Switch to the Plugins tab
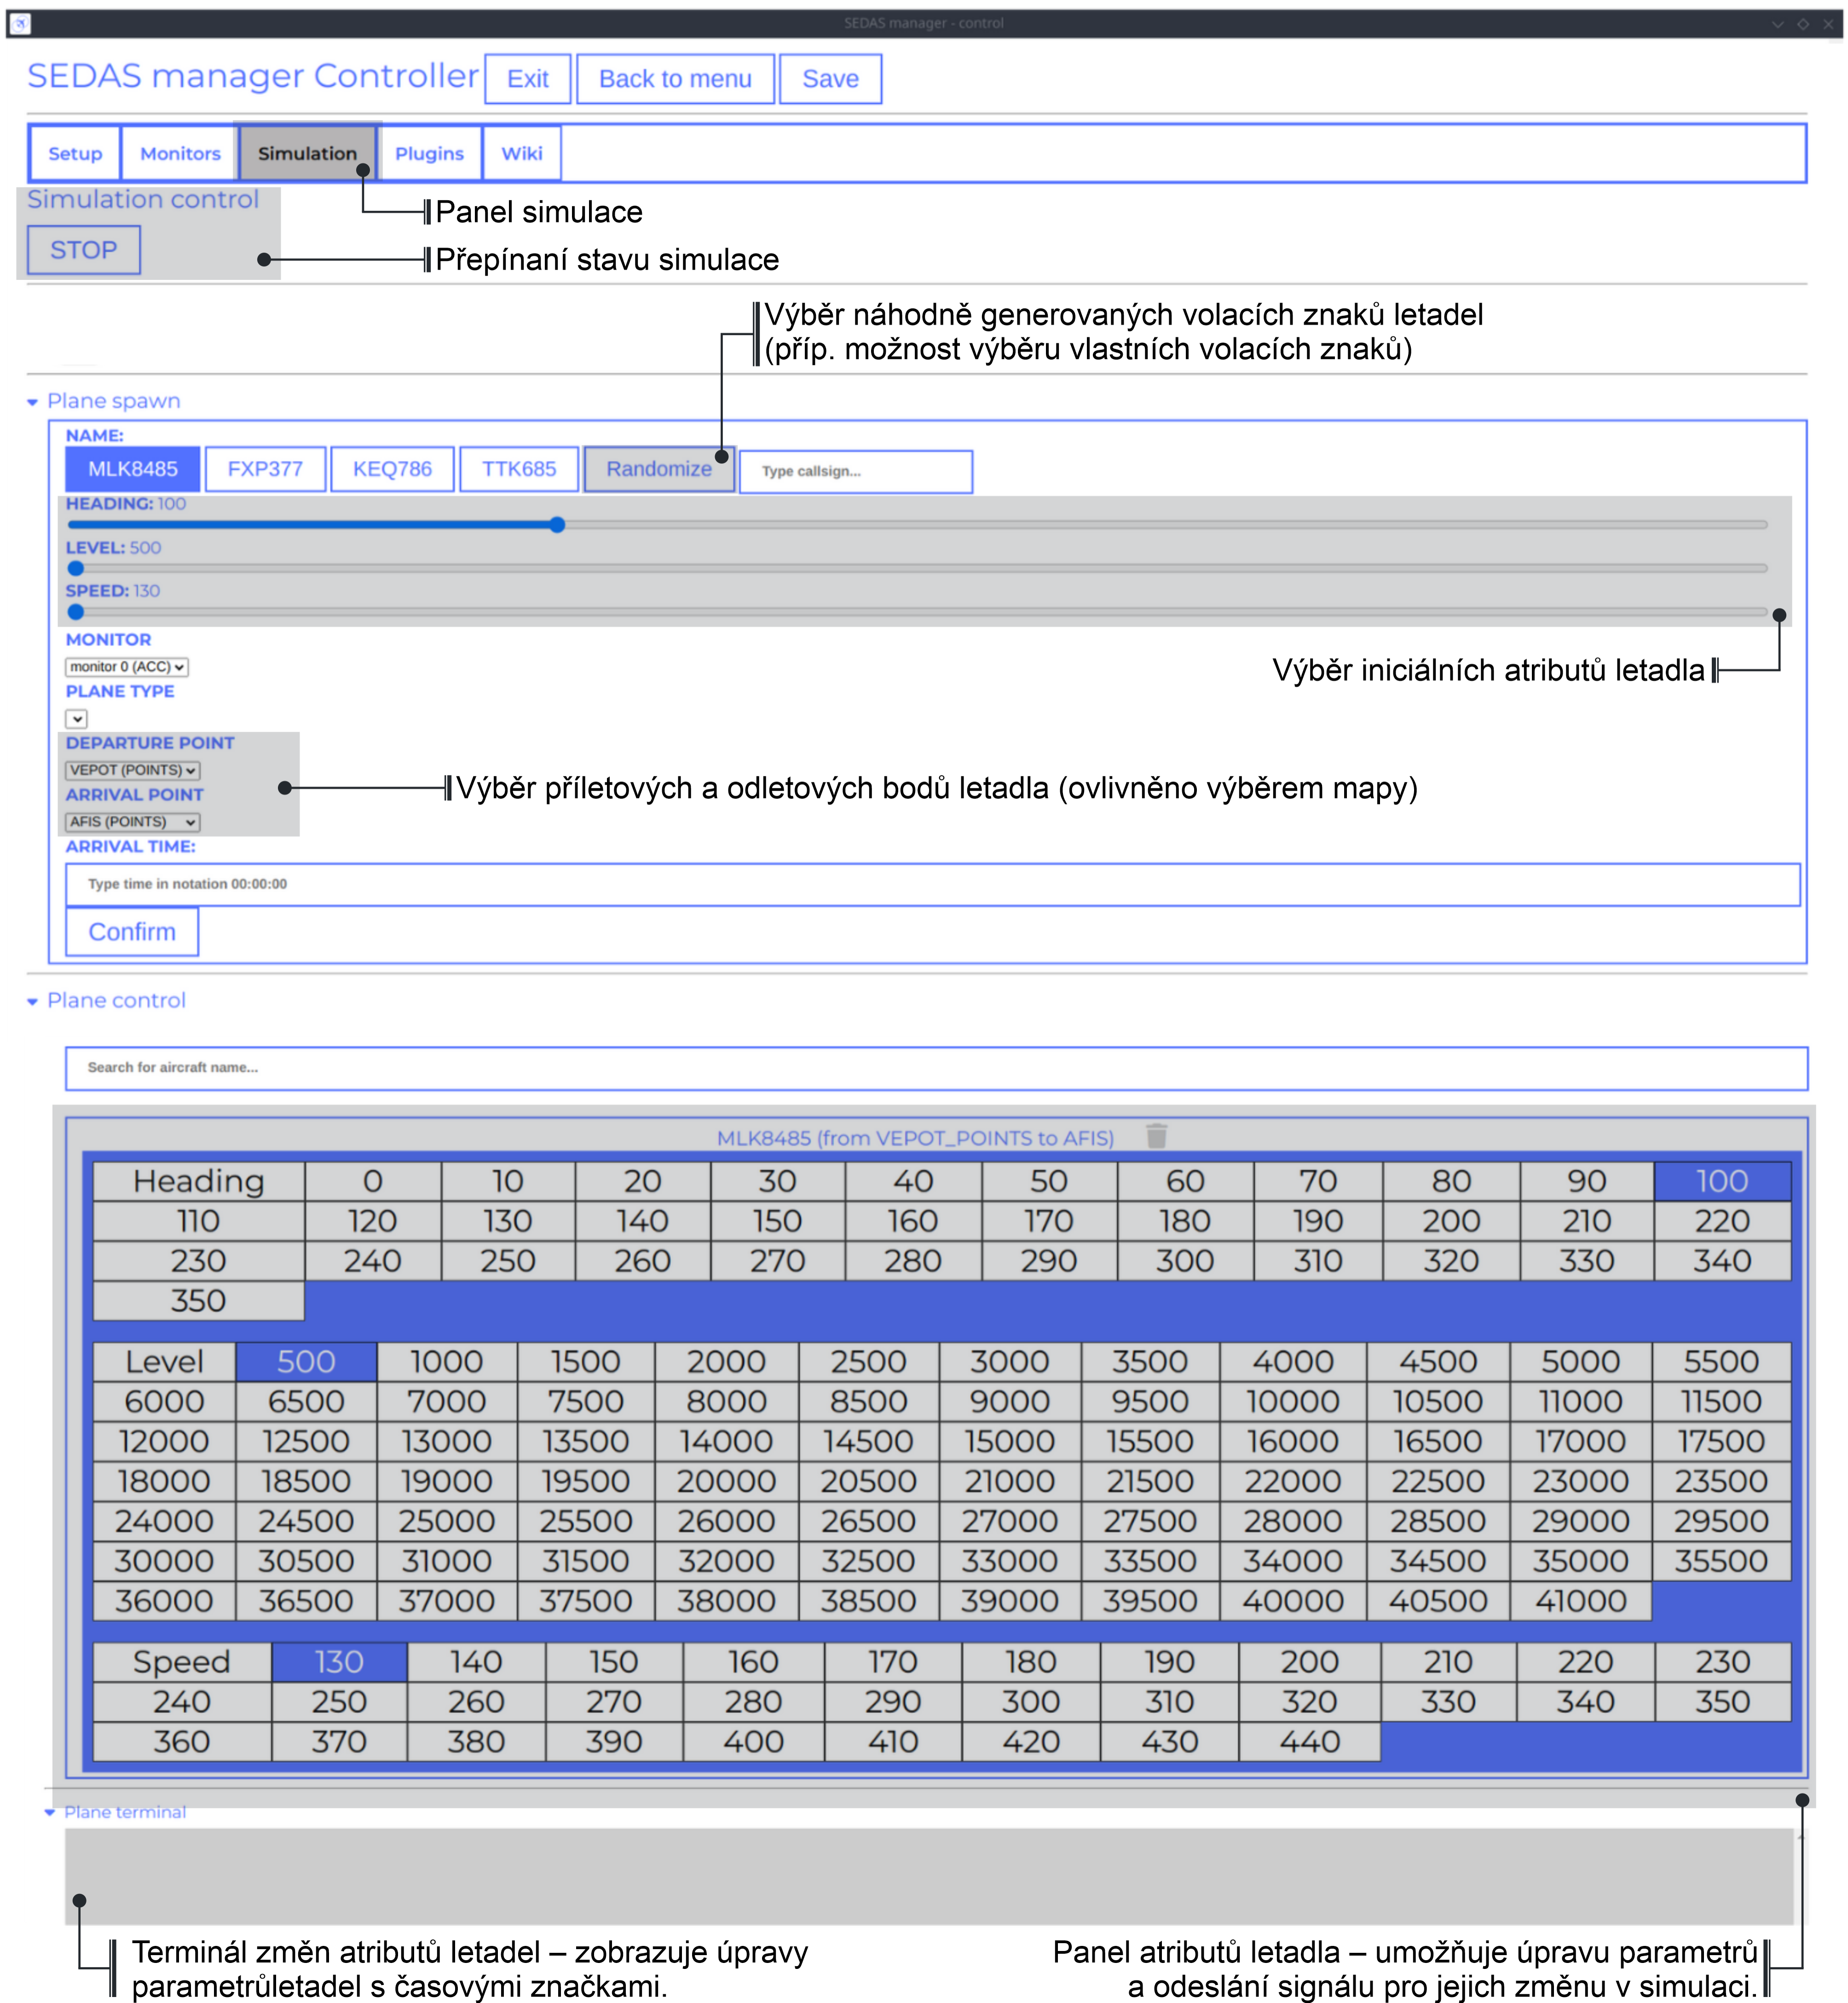The width and height of the screenshot is (1848, 2003). [x=429, y=153]
